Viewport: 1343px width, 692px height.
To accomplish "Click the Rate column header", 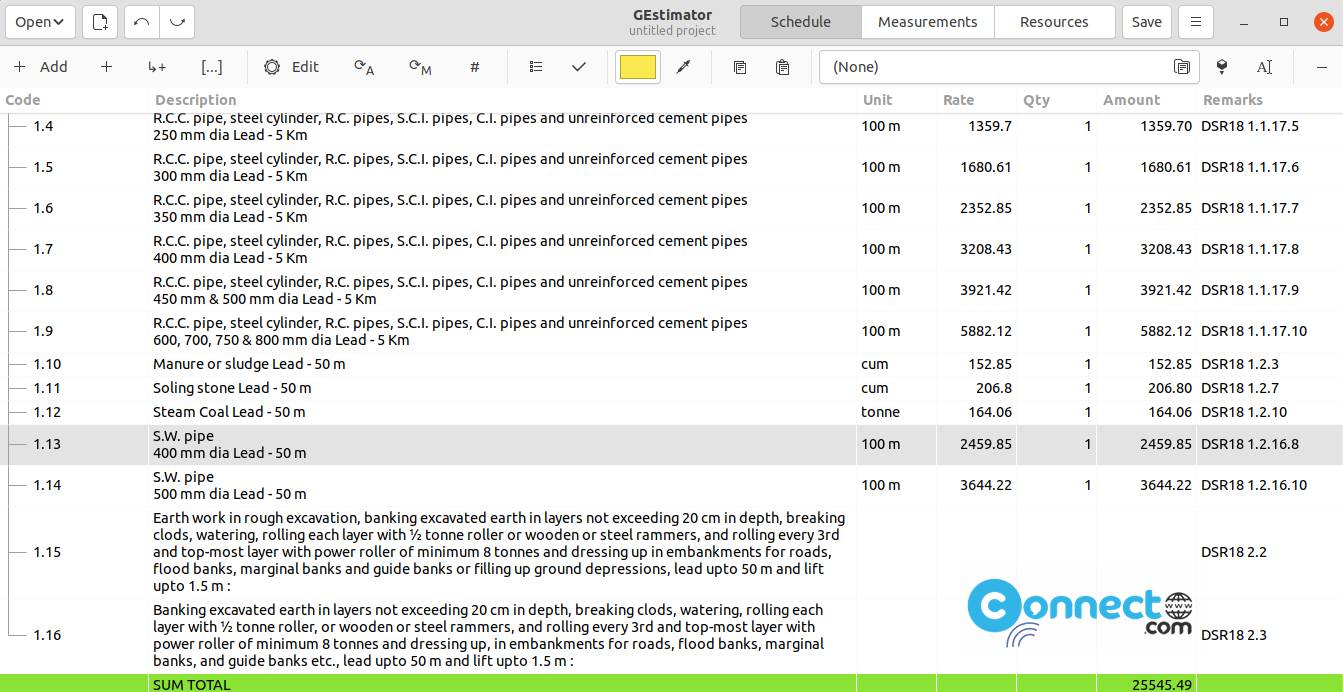I will [958, 100].
